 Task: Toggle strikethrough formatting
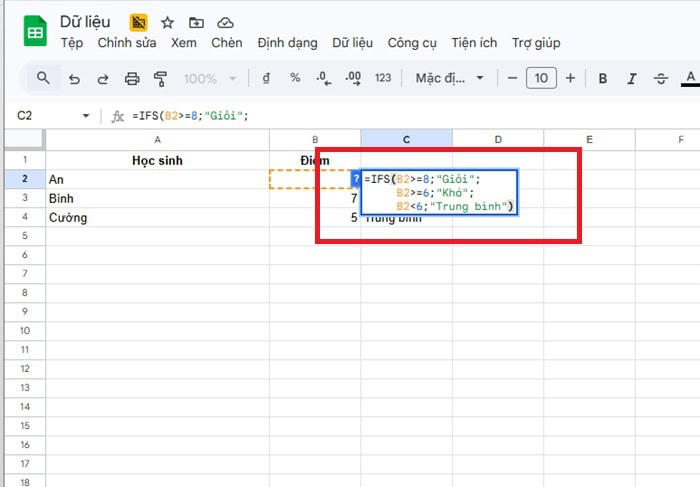(x=660, y=78)
